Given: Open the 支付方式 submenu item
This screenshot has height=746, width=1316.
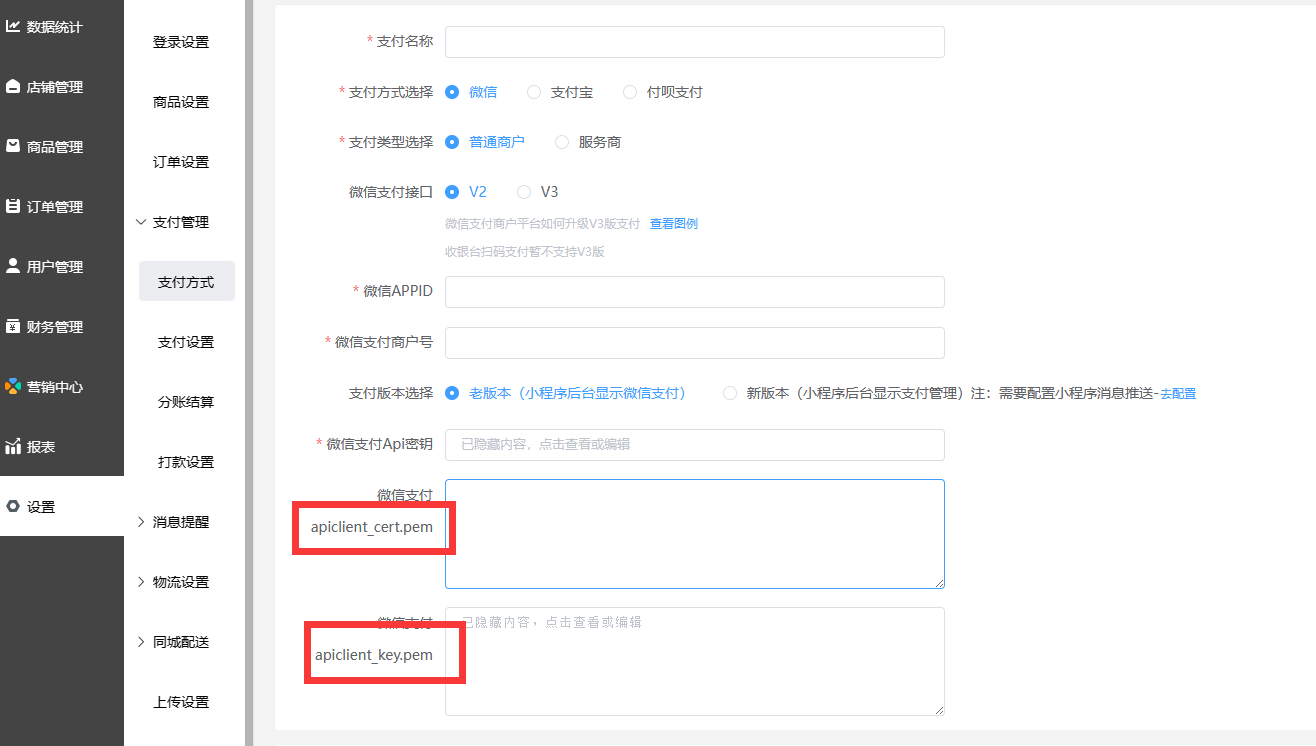Looking at the screenshot, I should 186,282.
